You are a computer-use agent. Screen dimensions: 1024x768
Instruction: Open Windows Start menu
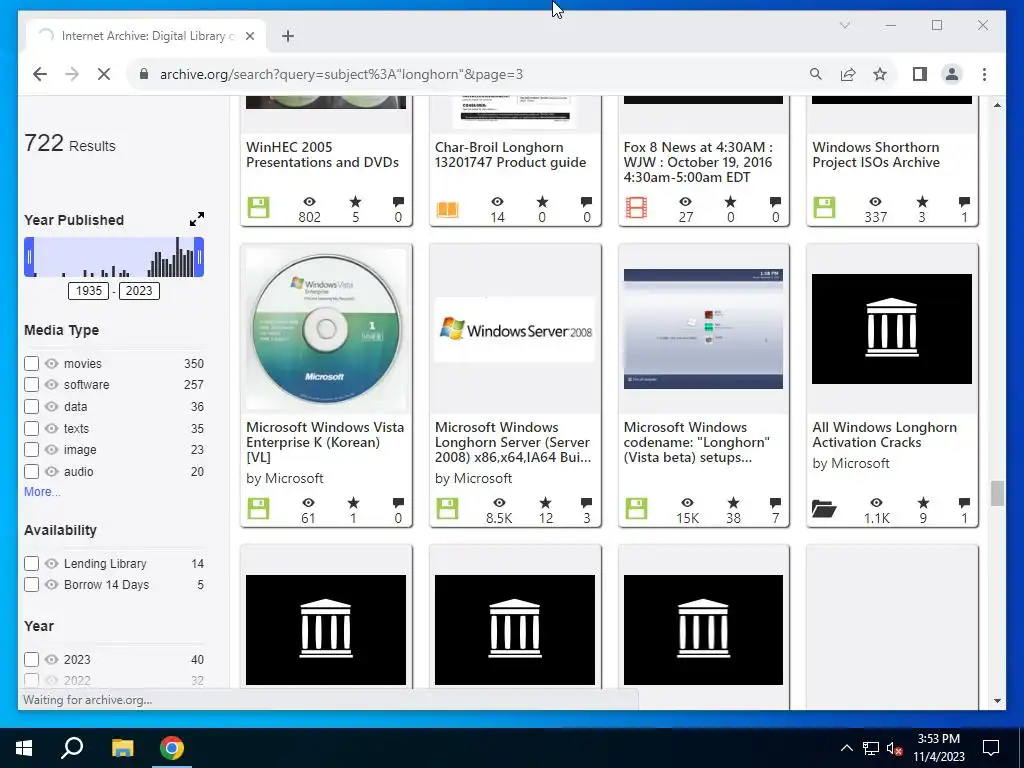[24, 748]
